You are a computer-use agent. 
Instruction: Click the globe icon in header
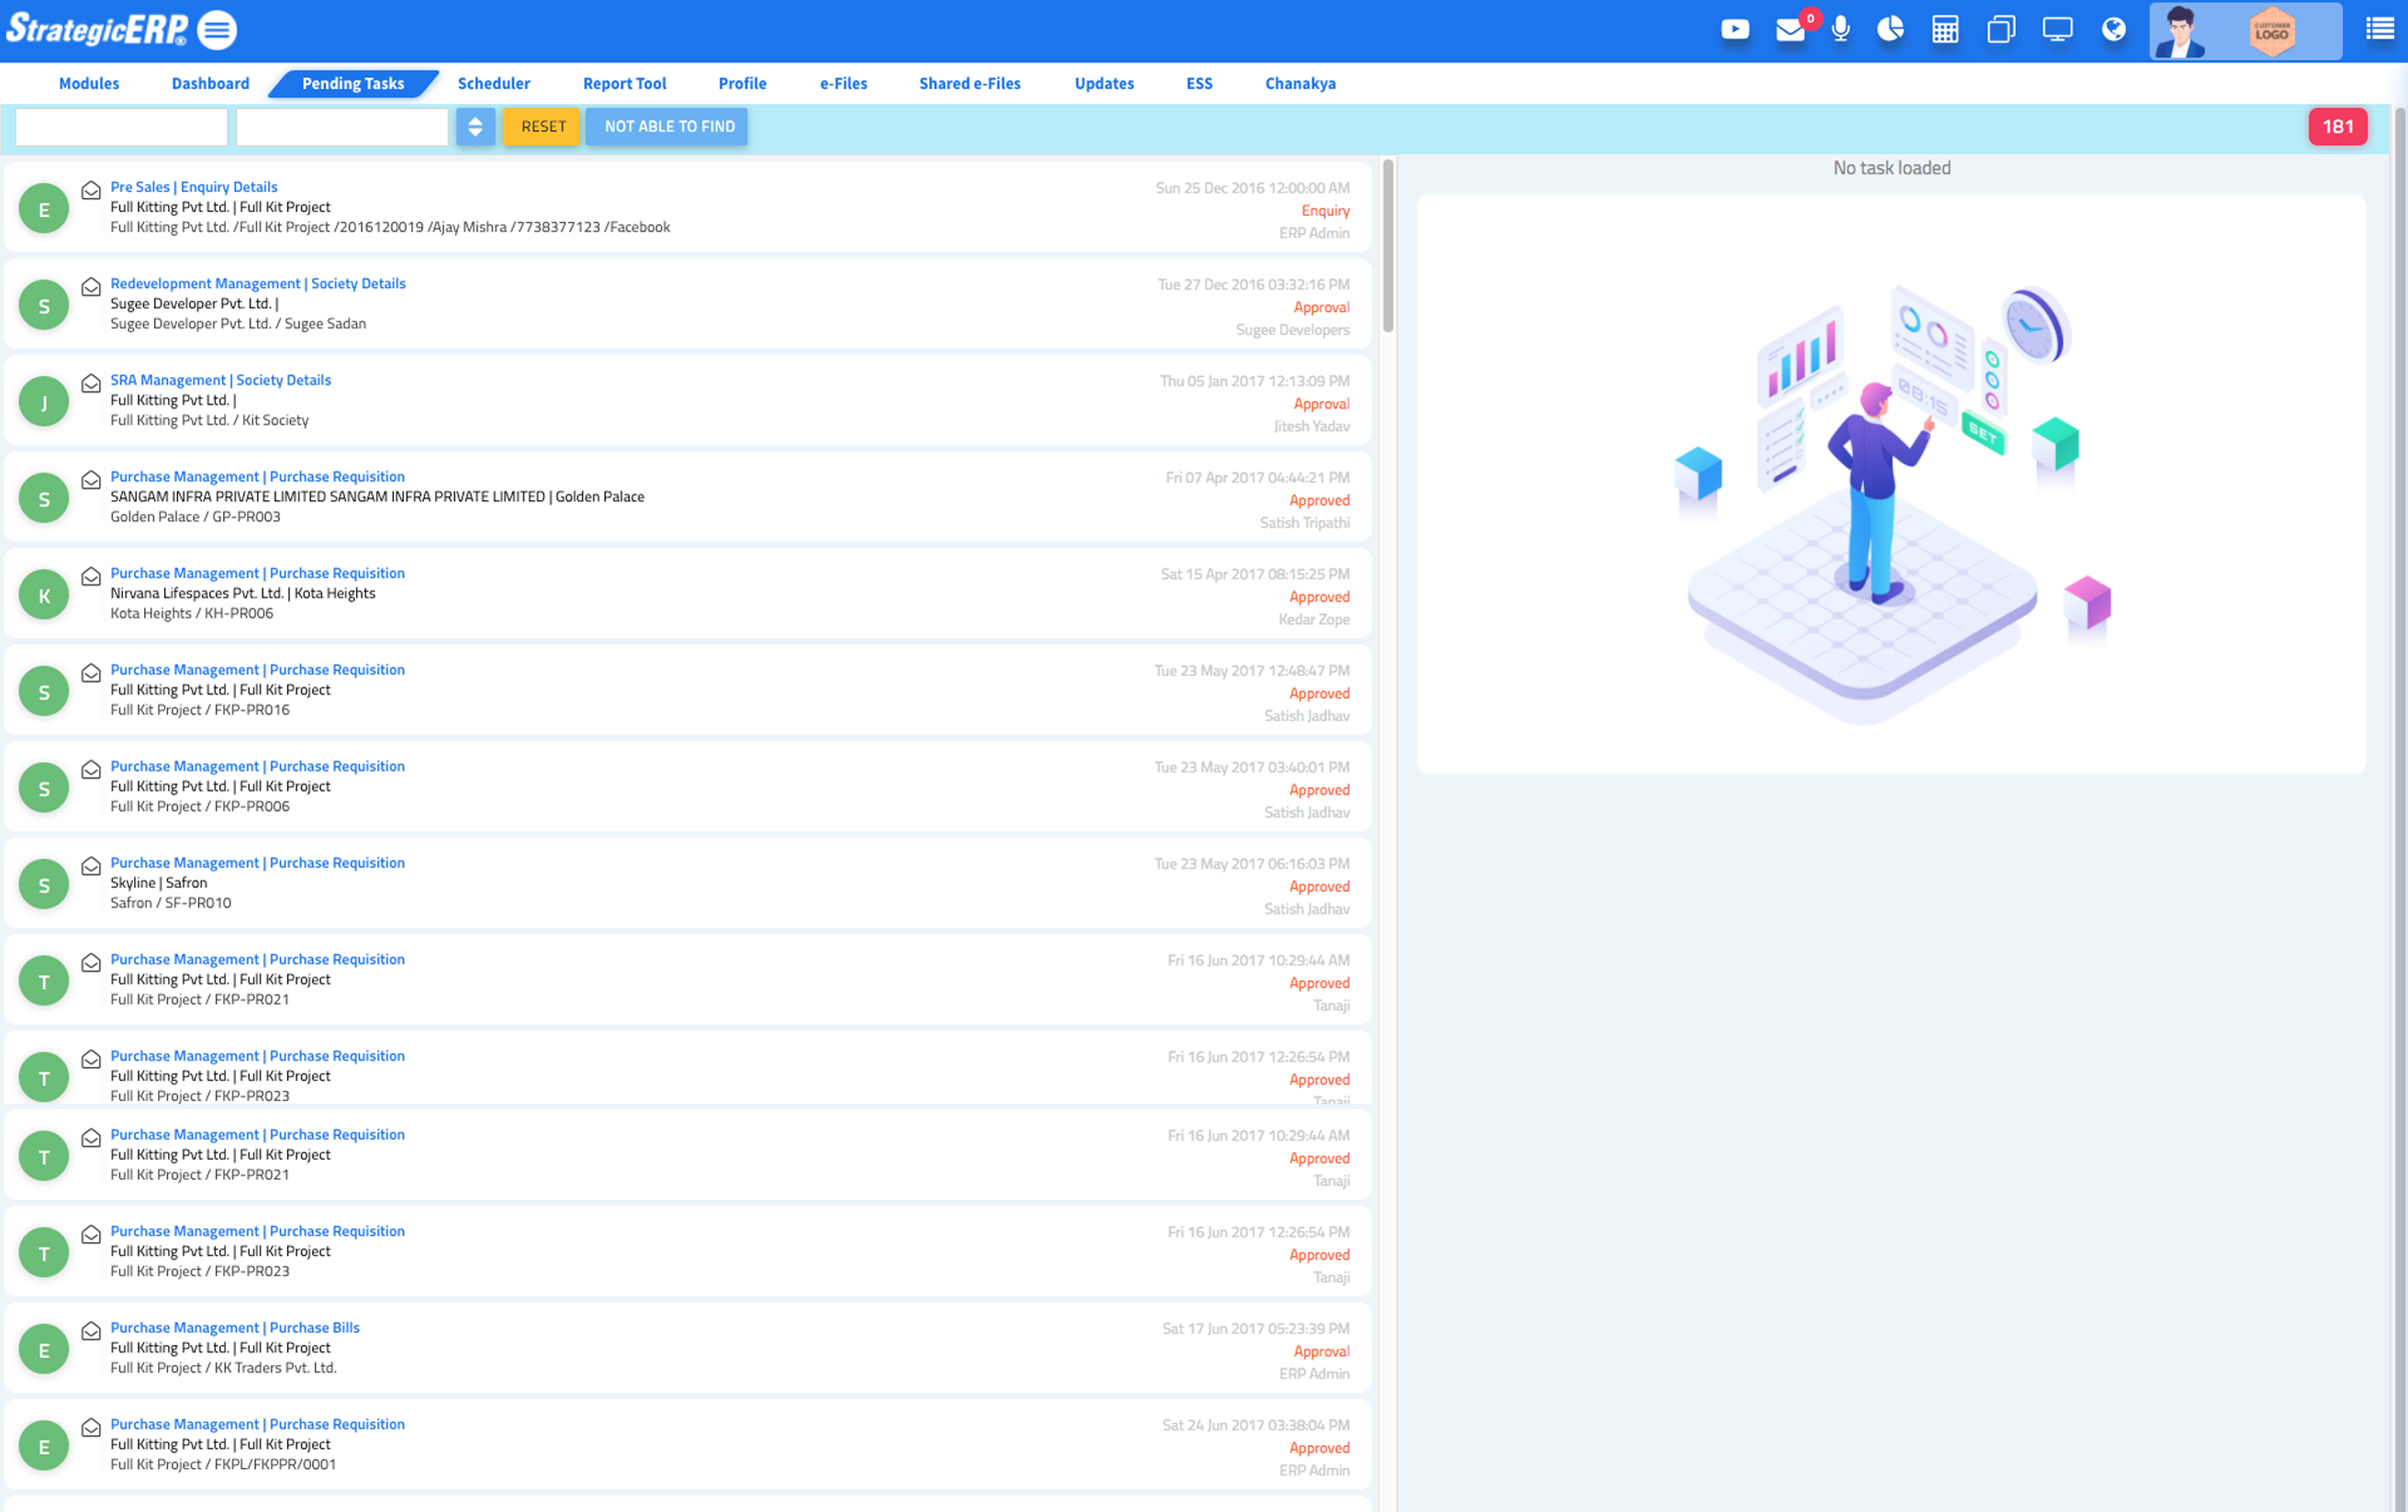[2113, 30]
